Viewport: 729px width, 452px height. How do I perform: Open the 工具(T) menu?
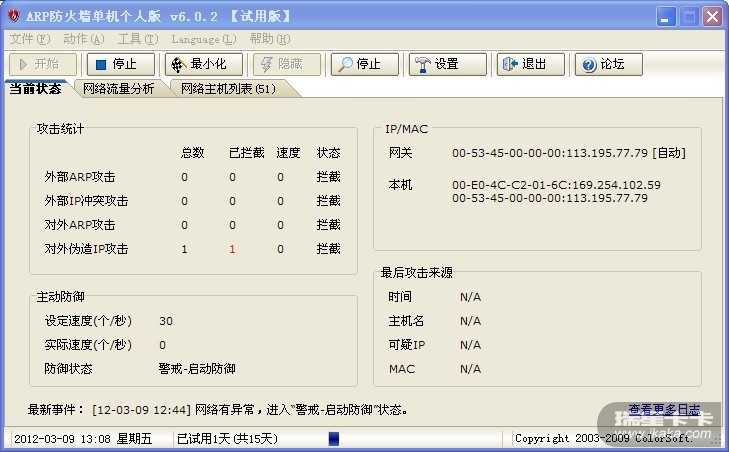click(138, 39)
